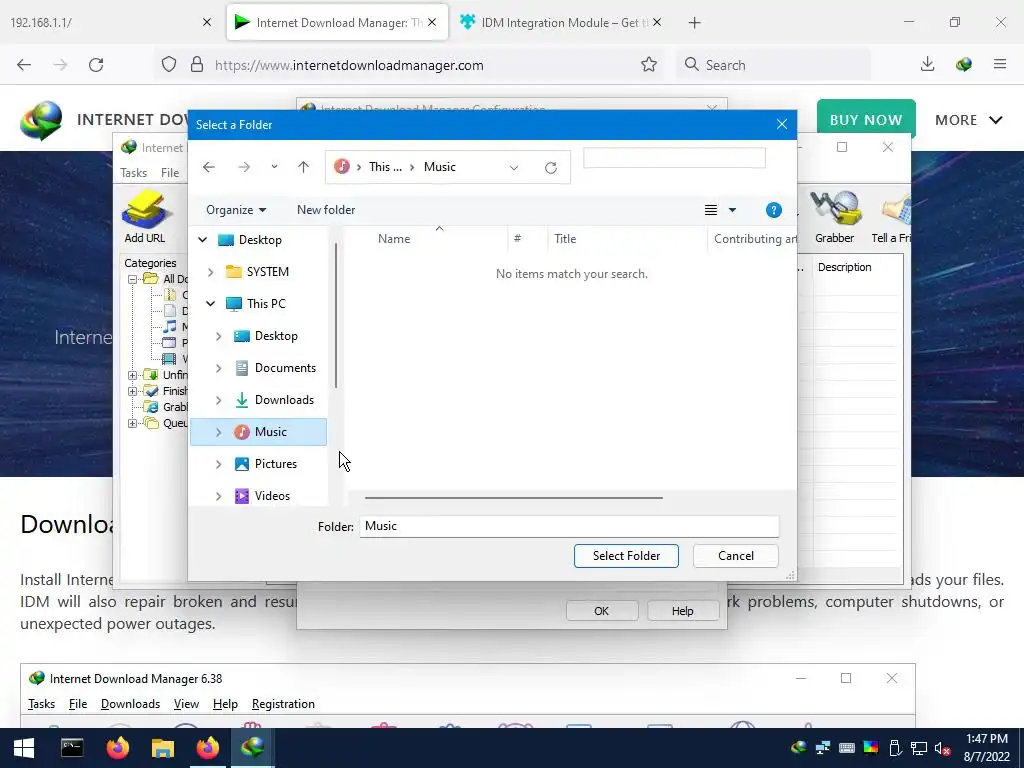Viewport: 1024px width, 768px height.
Task: Expand Unfinished category in IDM tree
Action: pos(133,375)
